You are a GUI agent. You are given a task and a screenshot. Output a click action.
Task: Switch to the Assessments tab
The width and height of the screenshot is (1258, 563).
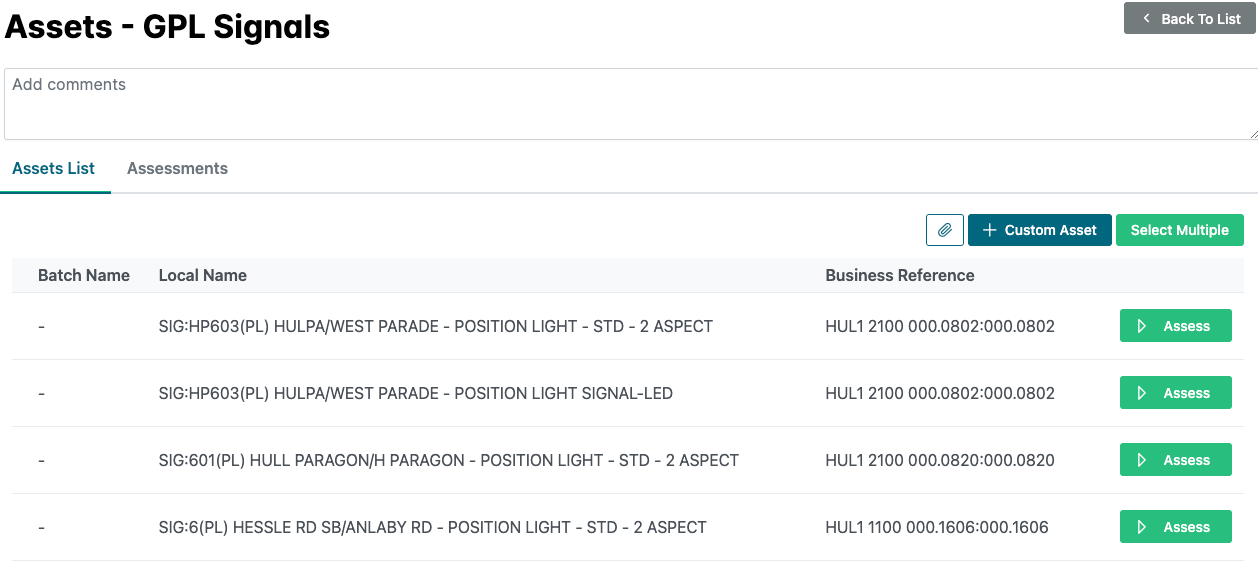[x=177, y=169]
